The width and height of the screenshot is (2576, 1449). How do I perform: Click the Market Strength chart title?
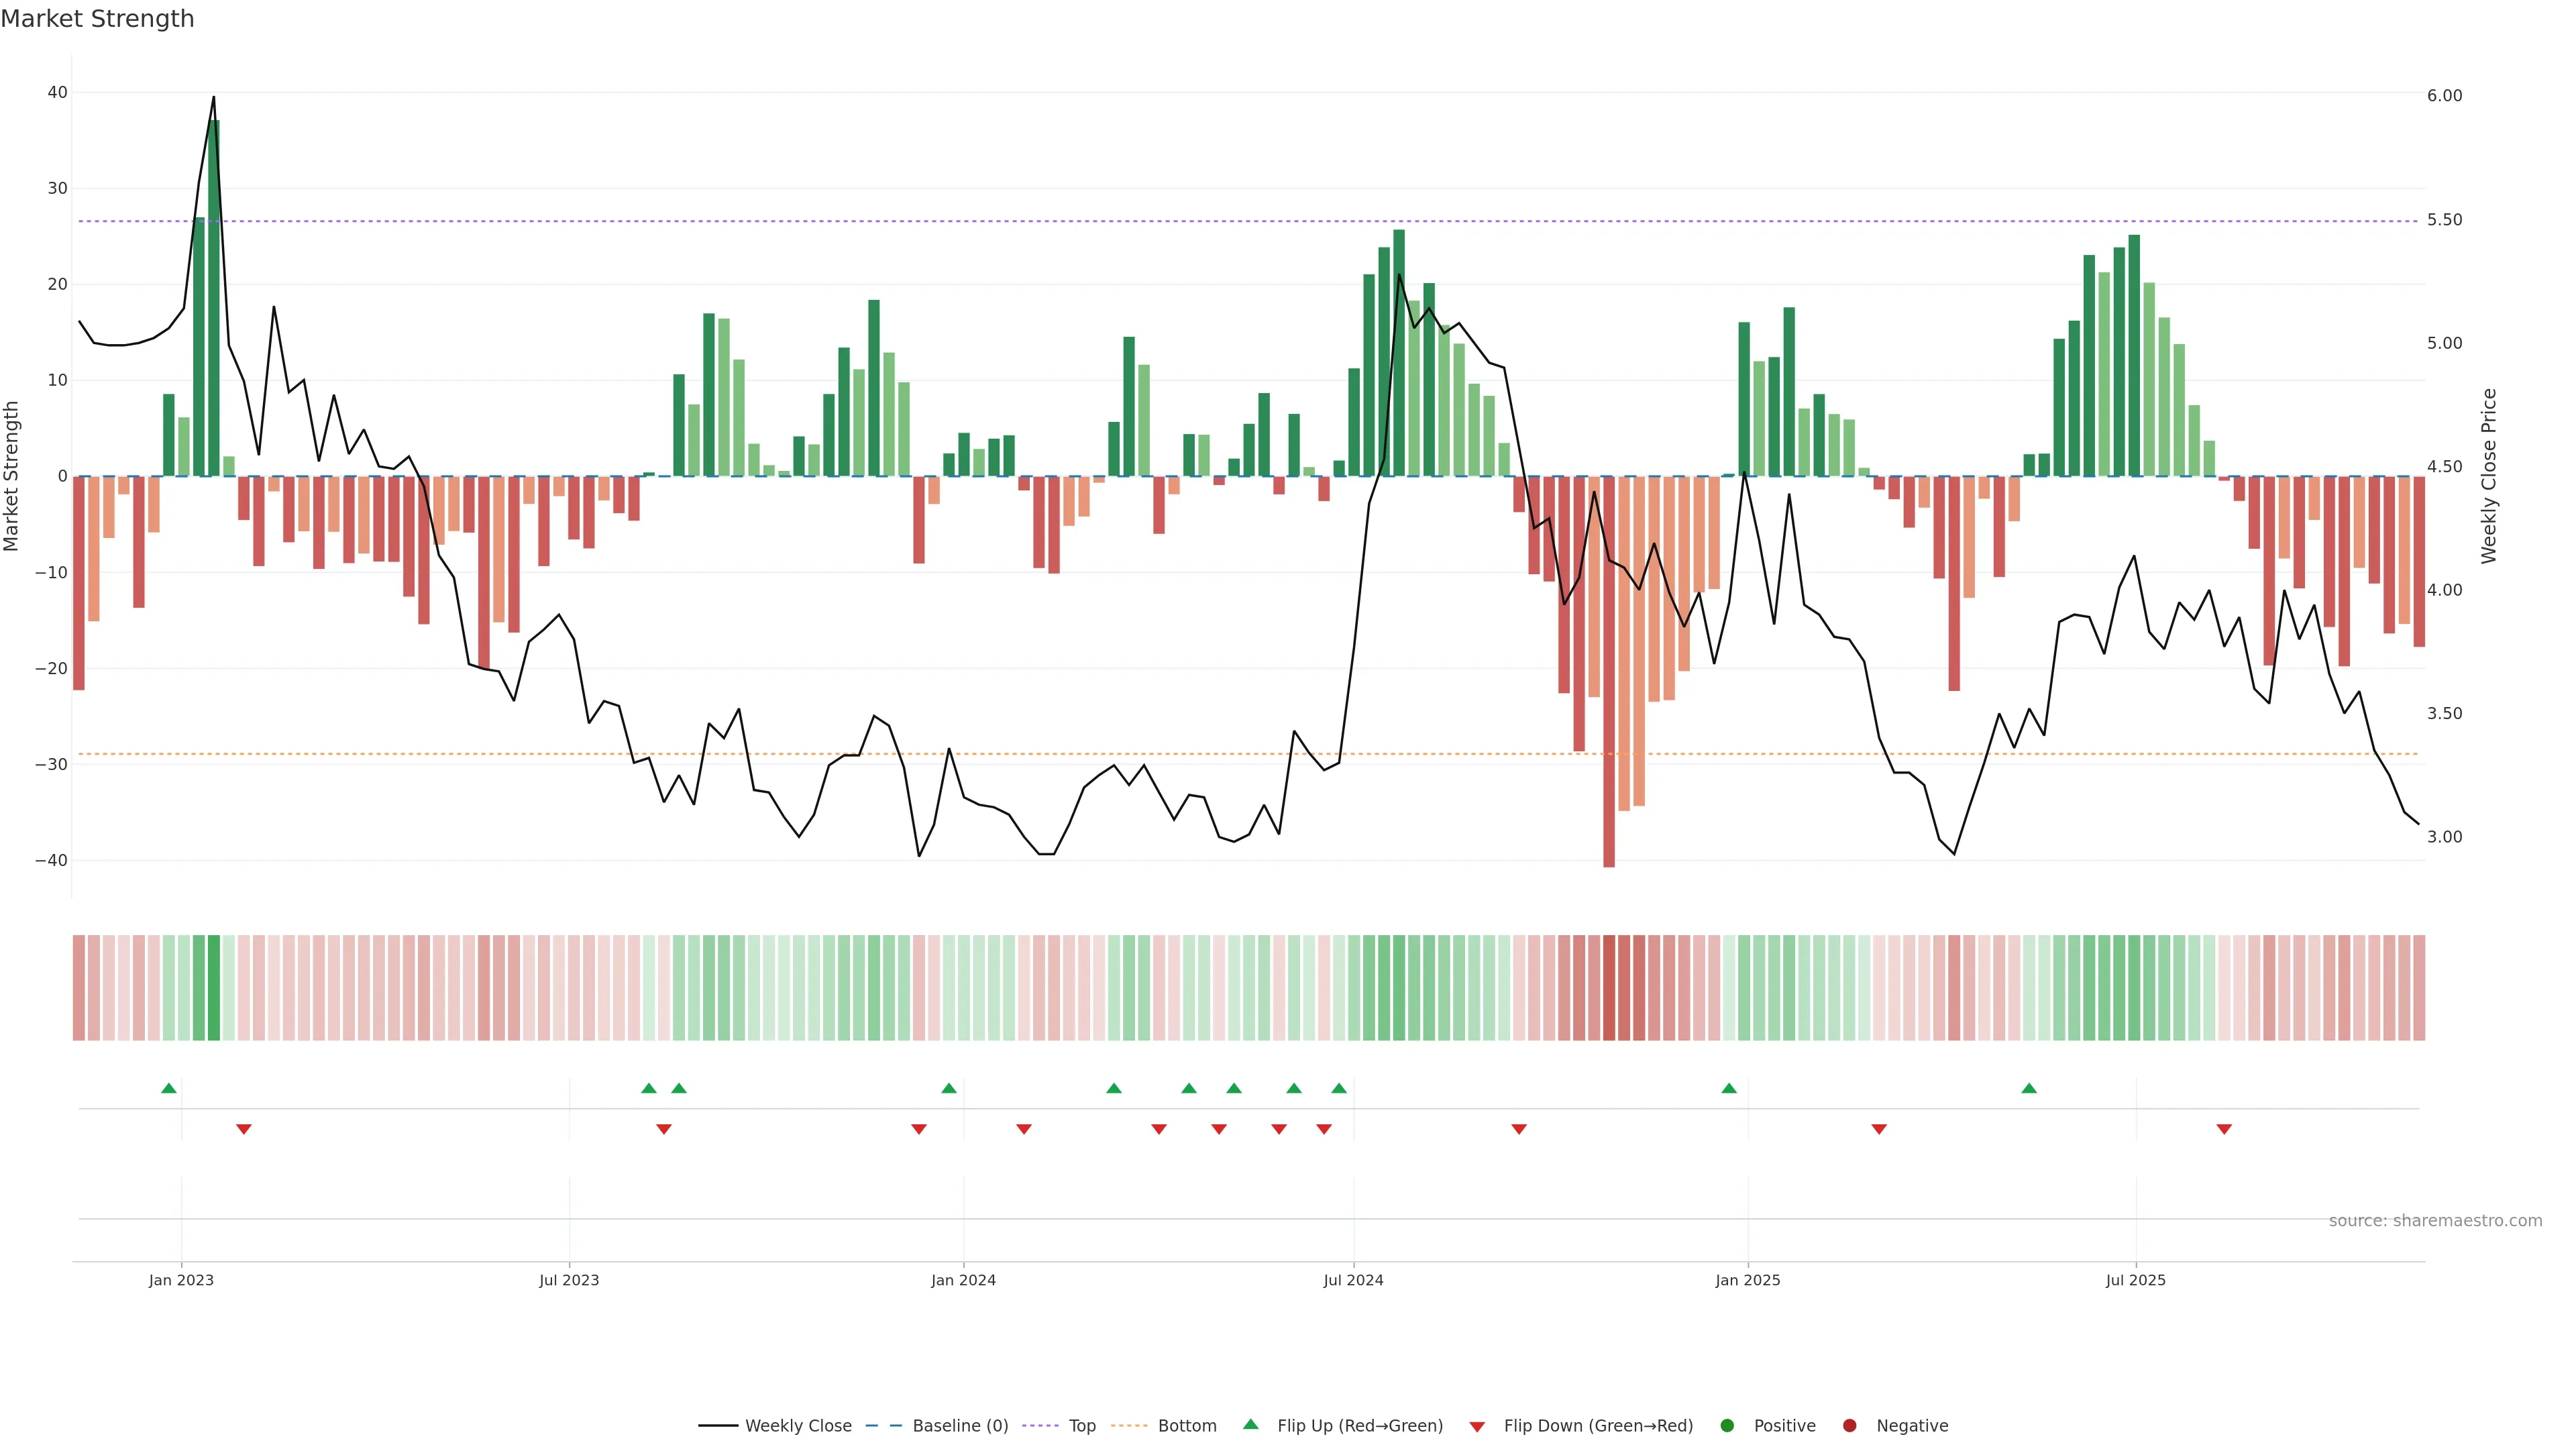click(97, 19)
